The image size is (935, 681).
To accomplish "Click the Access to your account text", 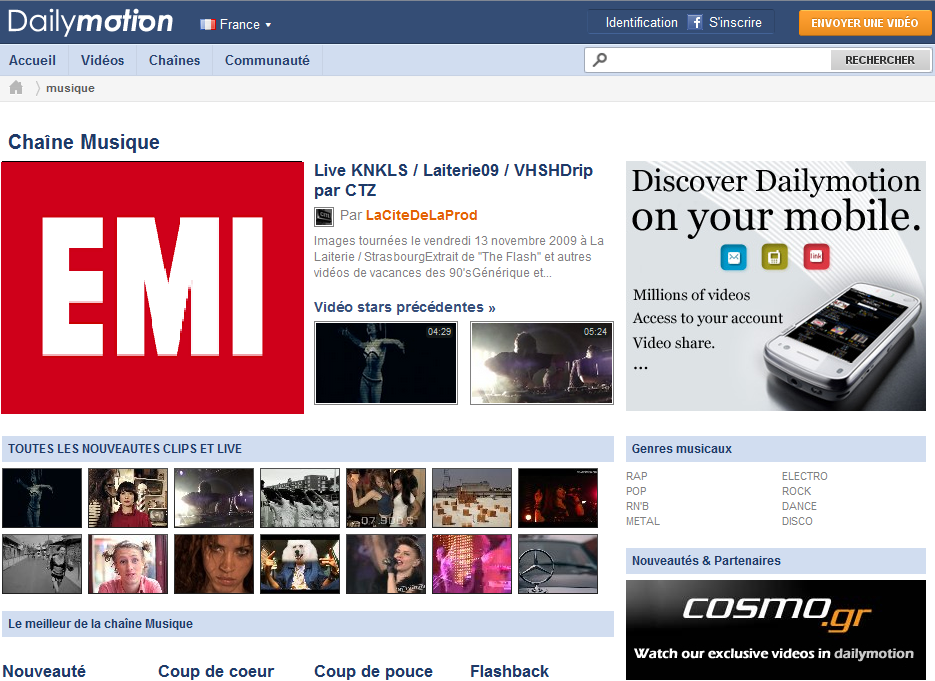I will coord(708,318).
